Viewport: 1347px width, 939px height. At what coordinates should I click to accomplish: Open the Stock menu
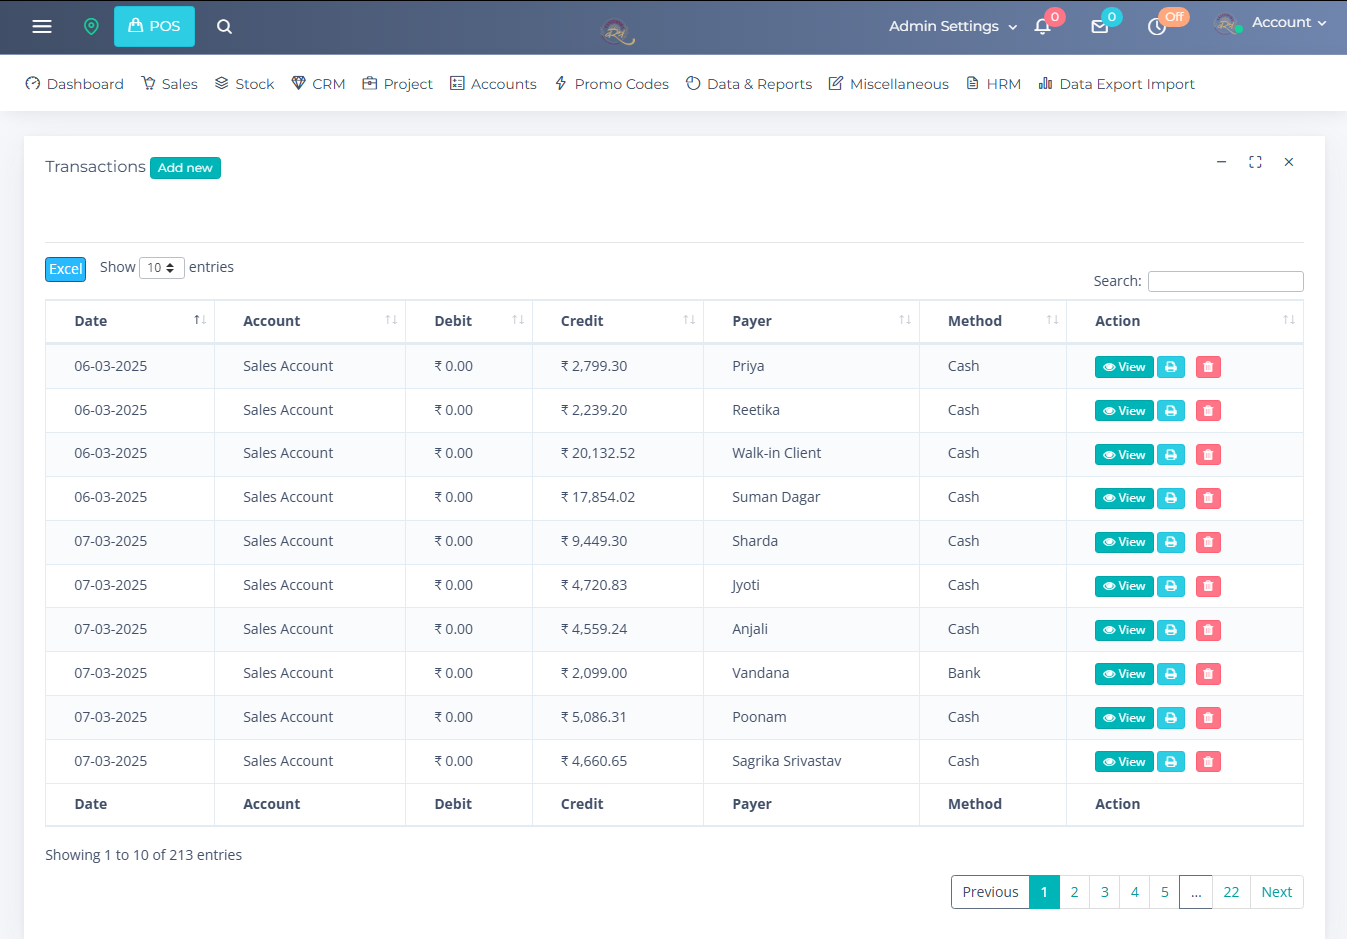244,84
